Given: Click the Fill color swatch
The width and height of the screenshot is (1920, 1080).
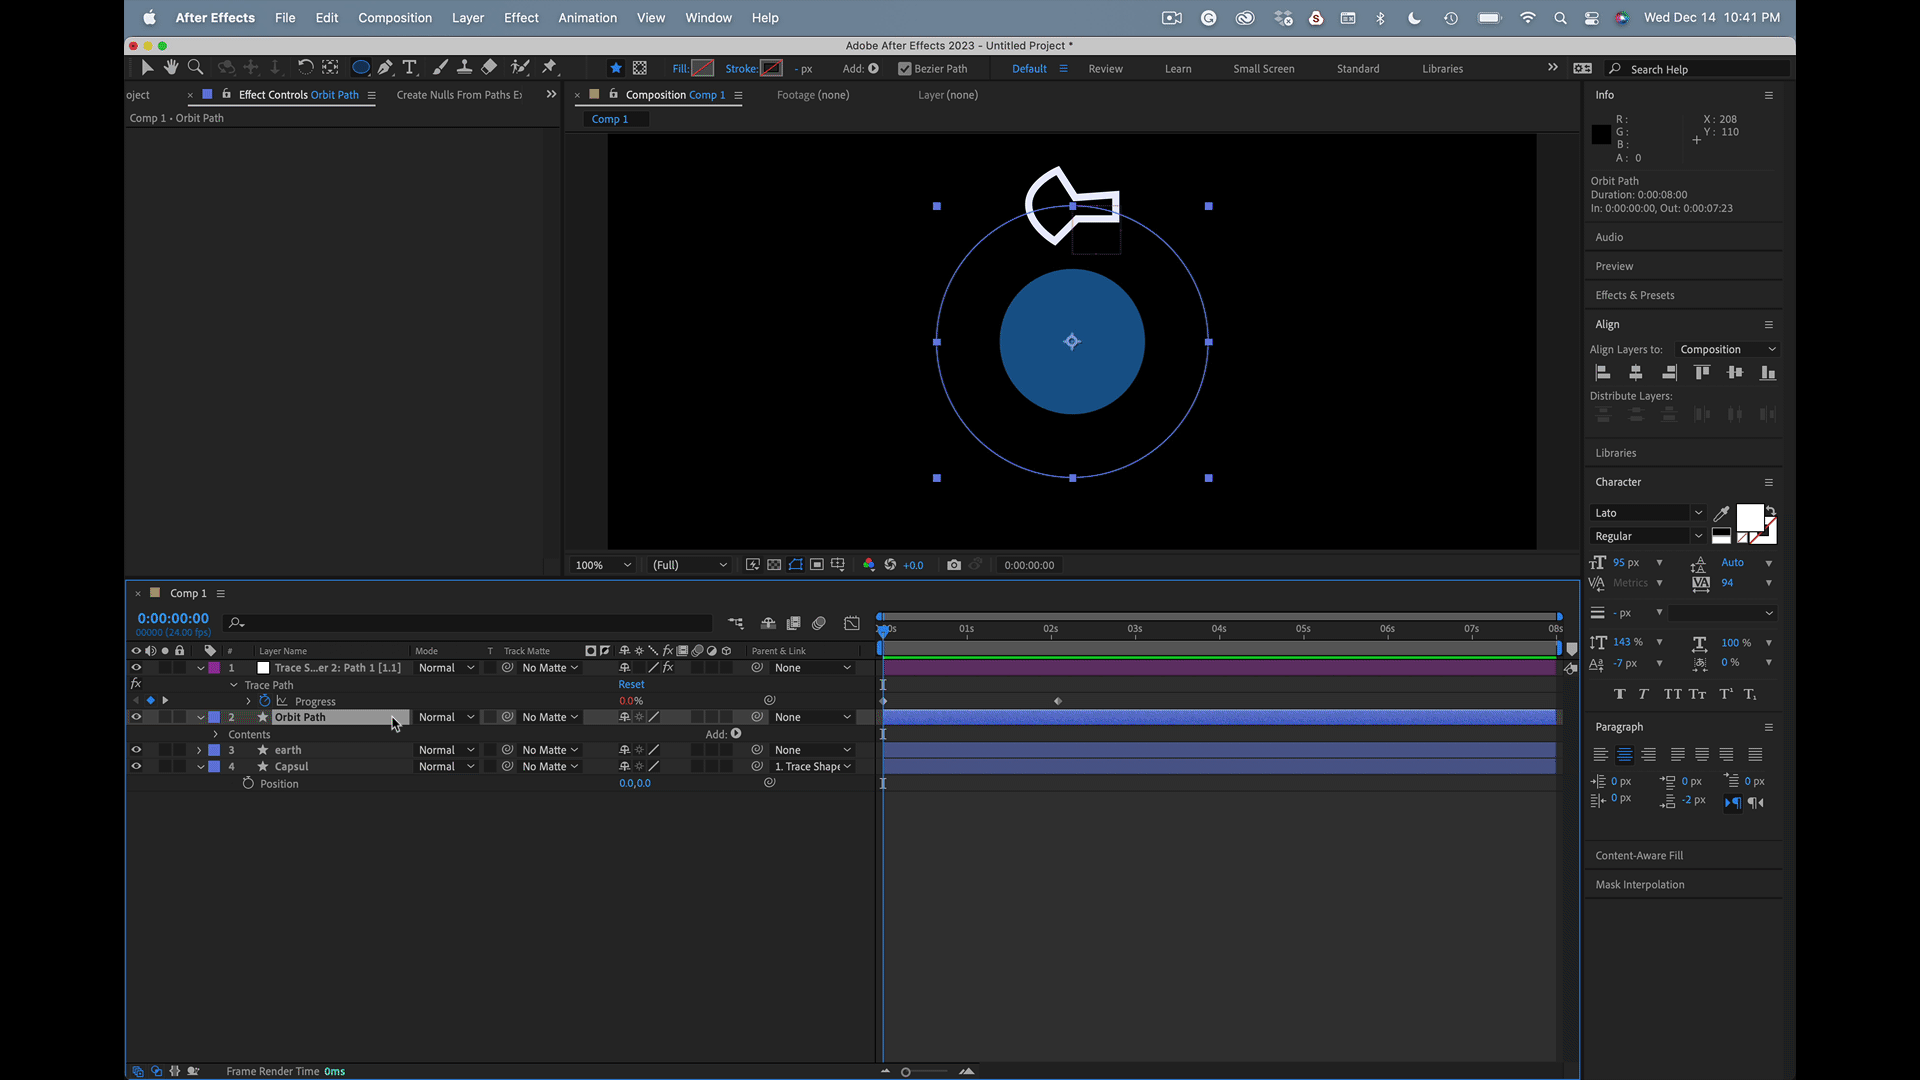Looking at the screenshot, I should [x=703, y=69].
